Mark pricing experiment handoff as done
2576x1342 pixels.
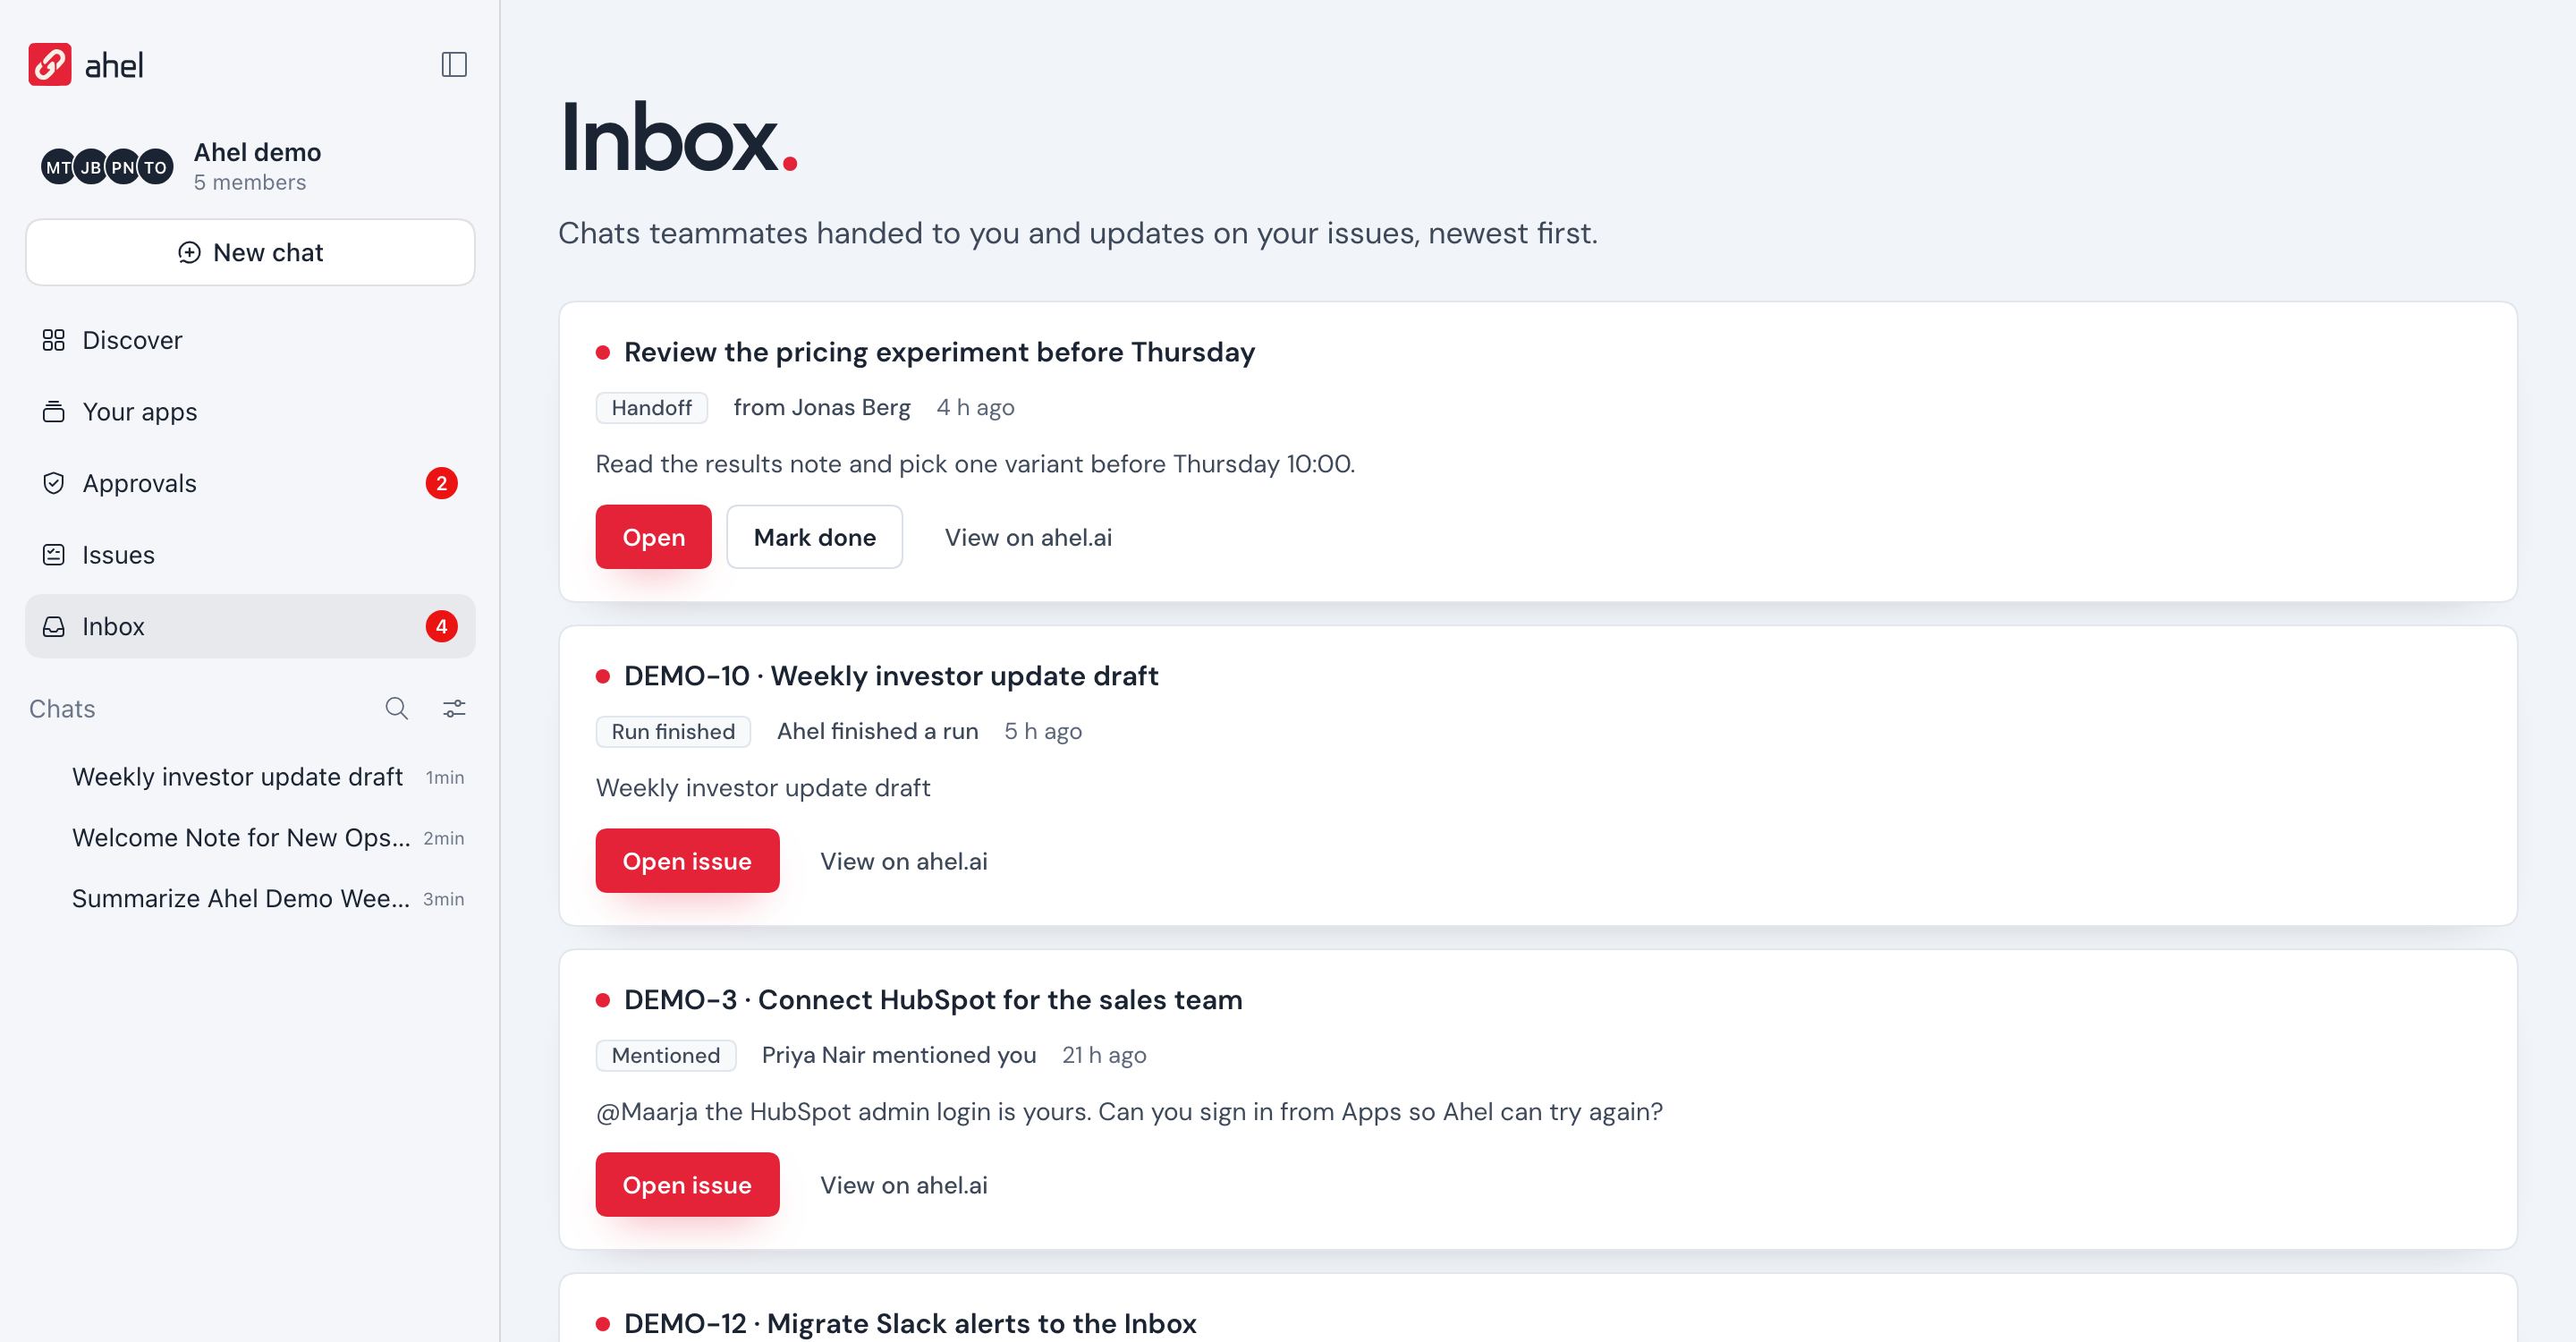click(814, 537)
